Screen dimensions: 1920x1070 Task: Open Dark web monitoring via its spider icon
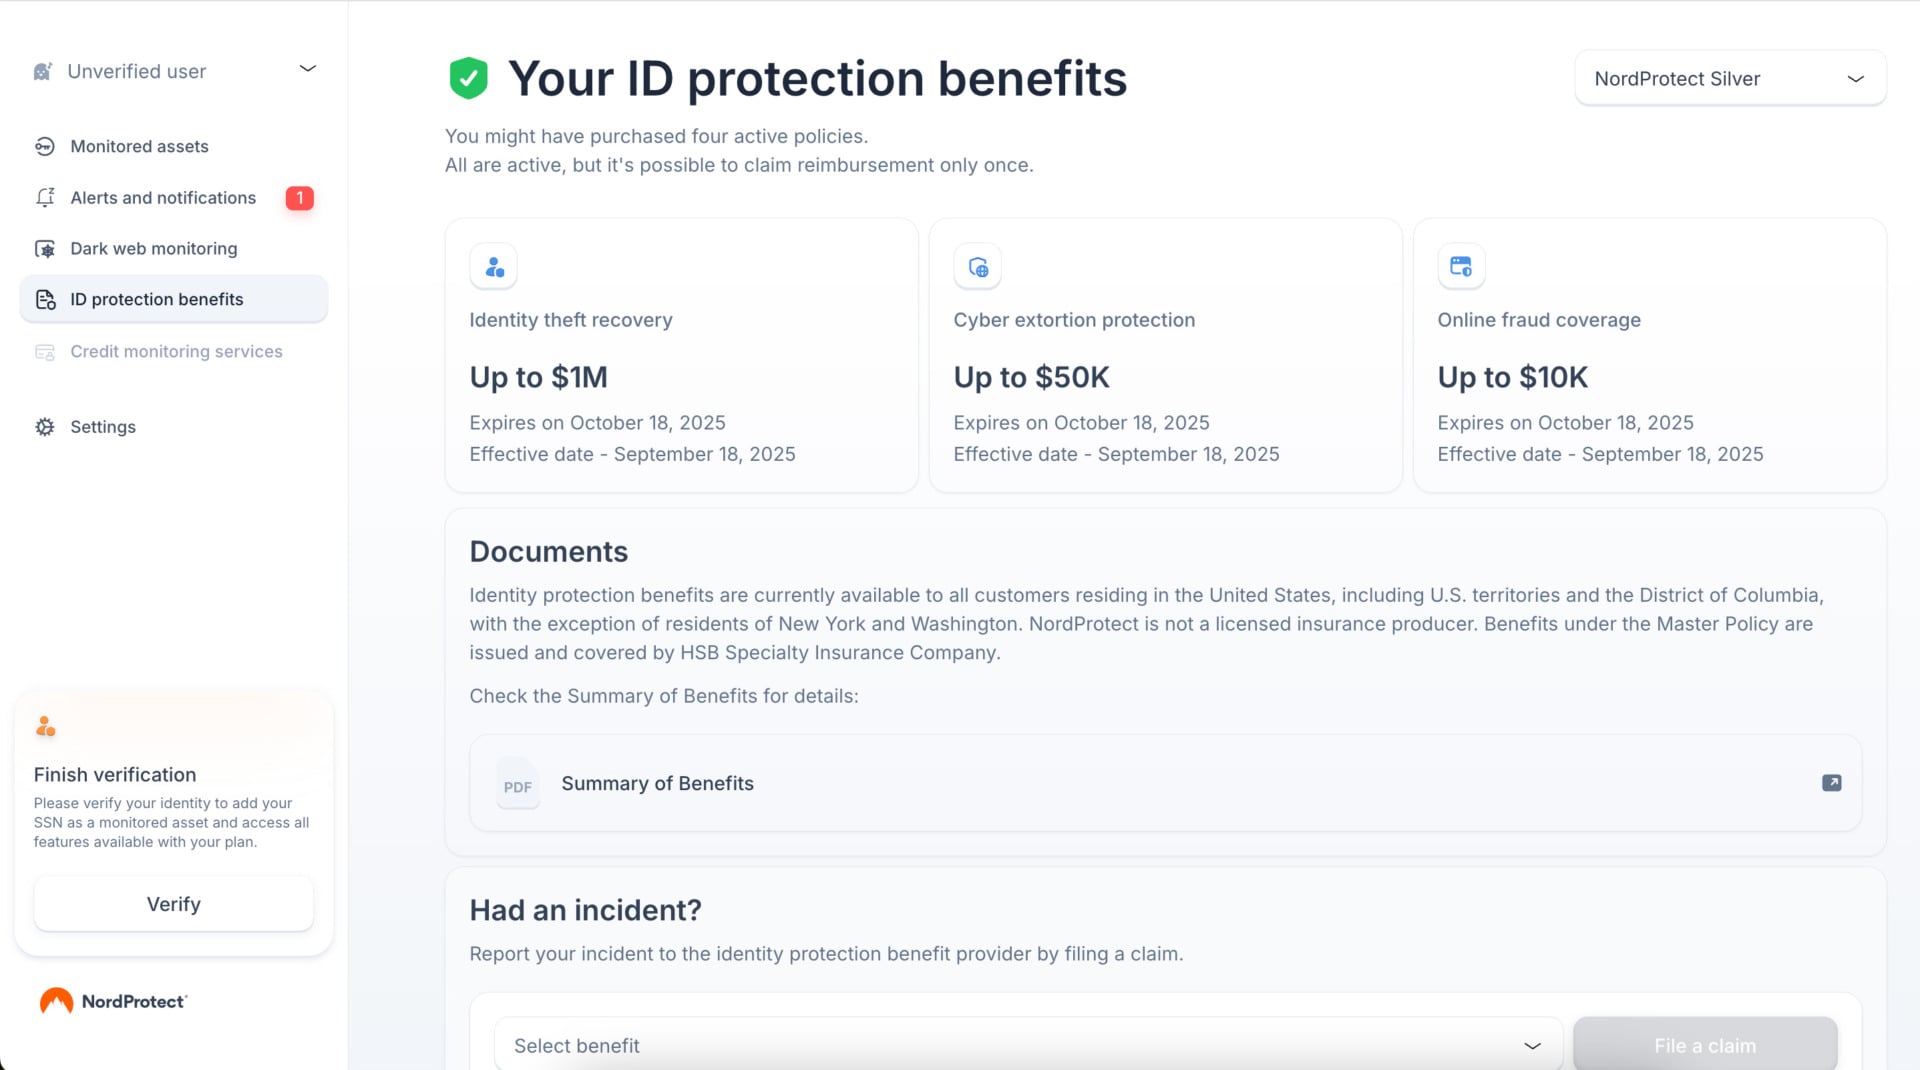point(45,248)
